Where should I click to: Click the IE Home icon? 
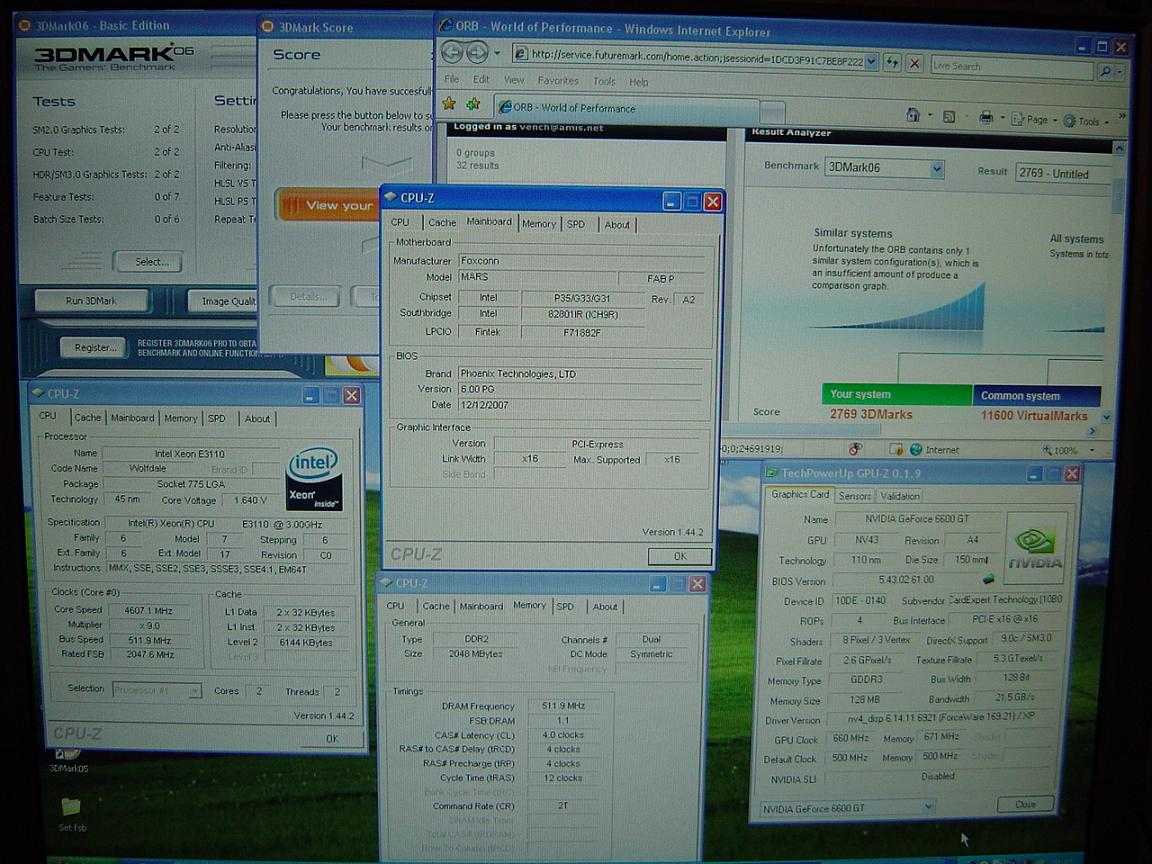912,115
